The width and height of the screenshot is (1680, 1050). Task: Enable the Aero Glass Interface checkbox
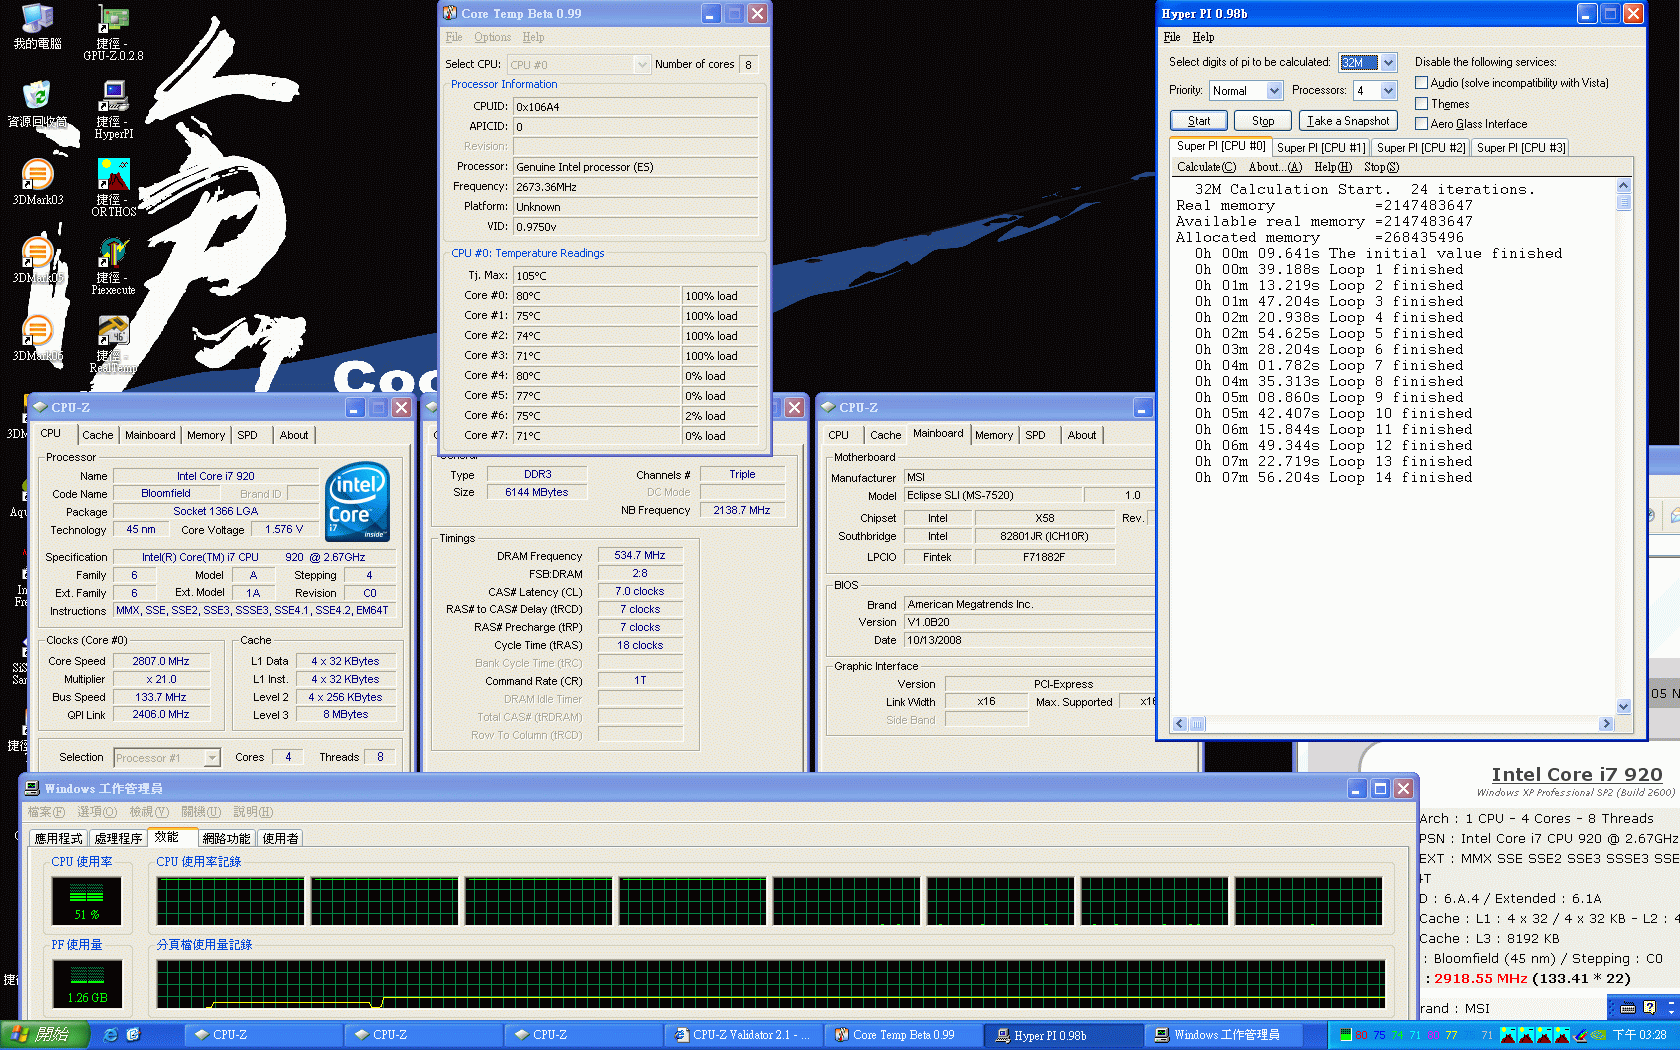coord(1421,124)
